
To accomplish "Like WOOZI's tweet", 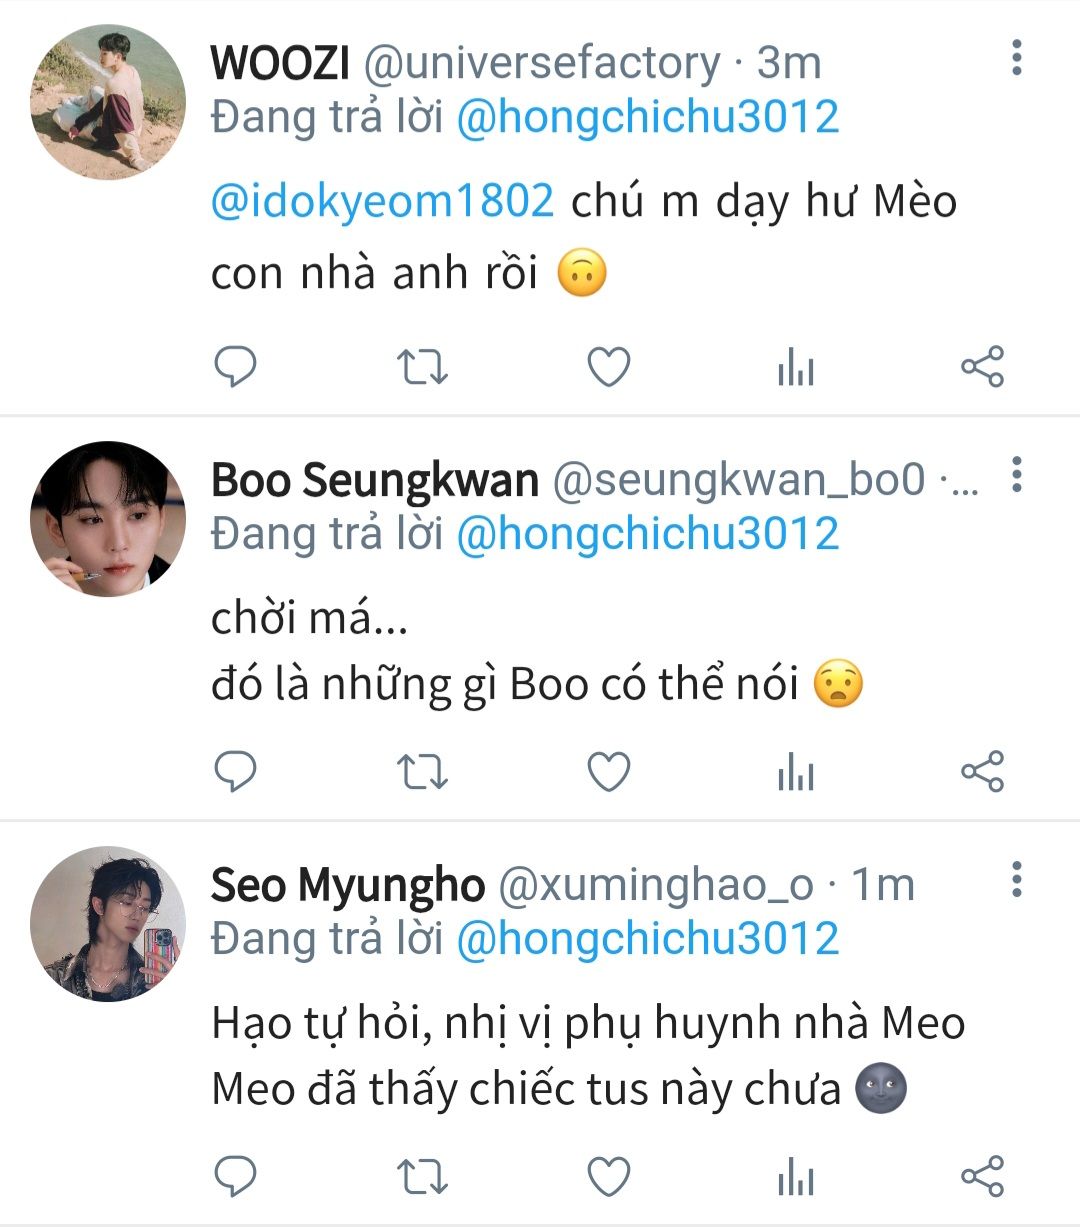I will 608,367.
